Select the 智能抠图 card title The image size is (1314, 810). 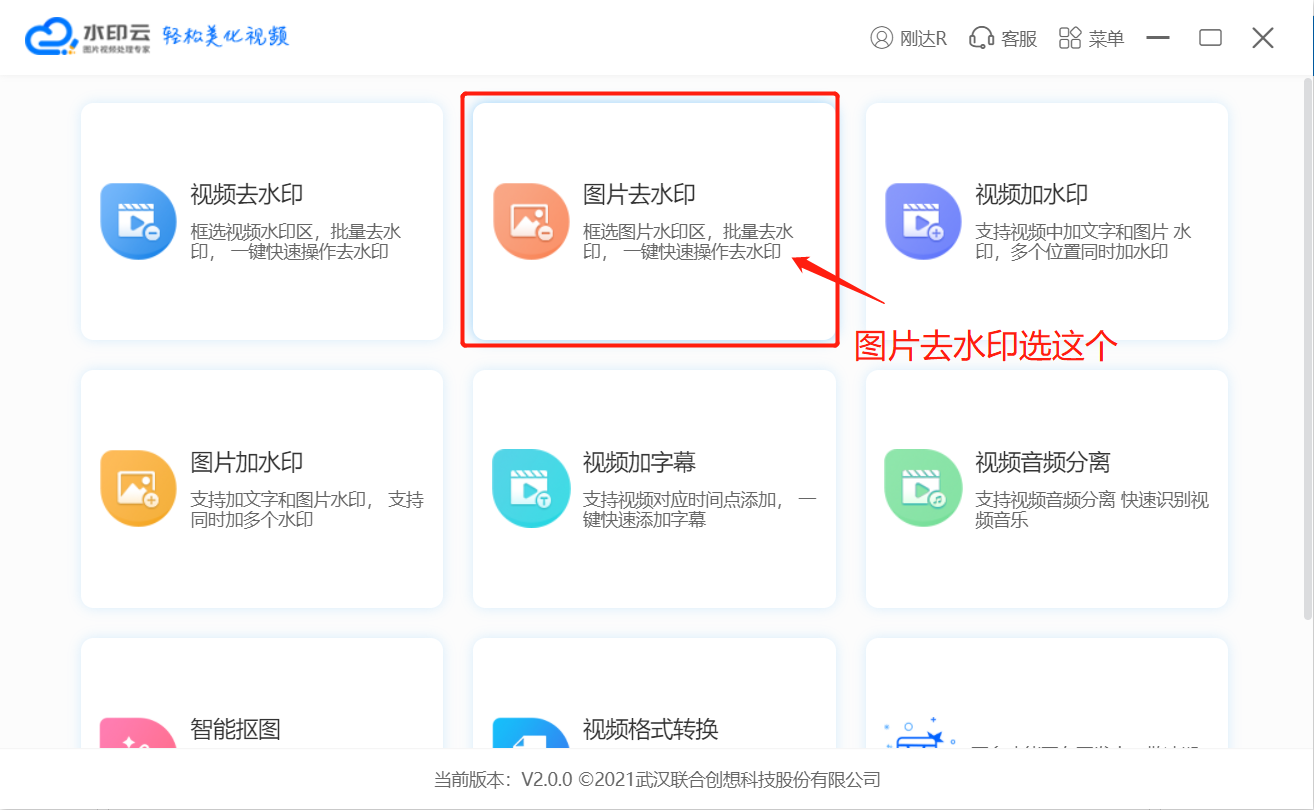pos(235,729)
